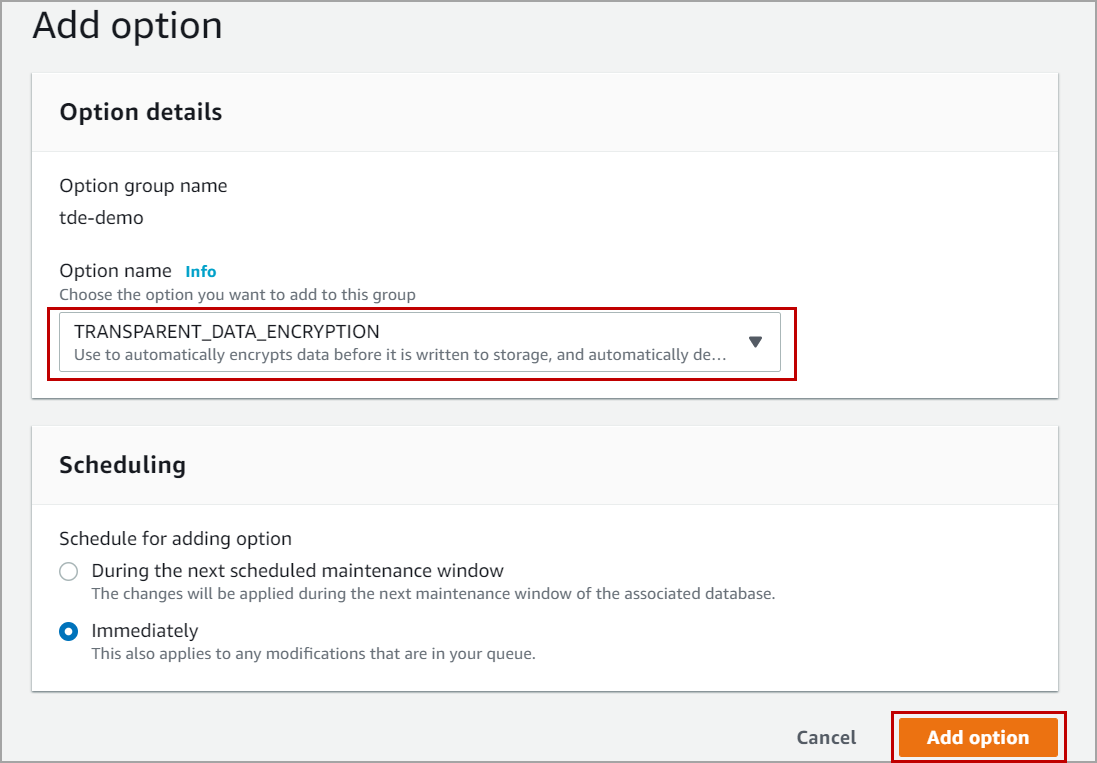This screenshot has width=1097, height=763.
Task: Click the encryption description inside the dropdown
Action: 400,354
